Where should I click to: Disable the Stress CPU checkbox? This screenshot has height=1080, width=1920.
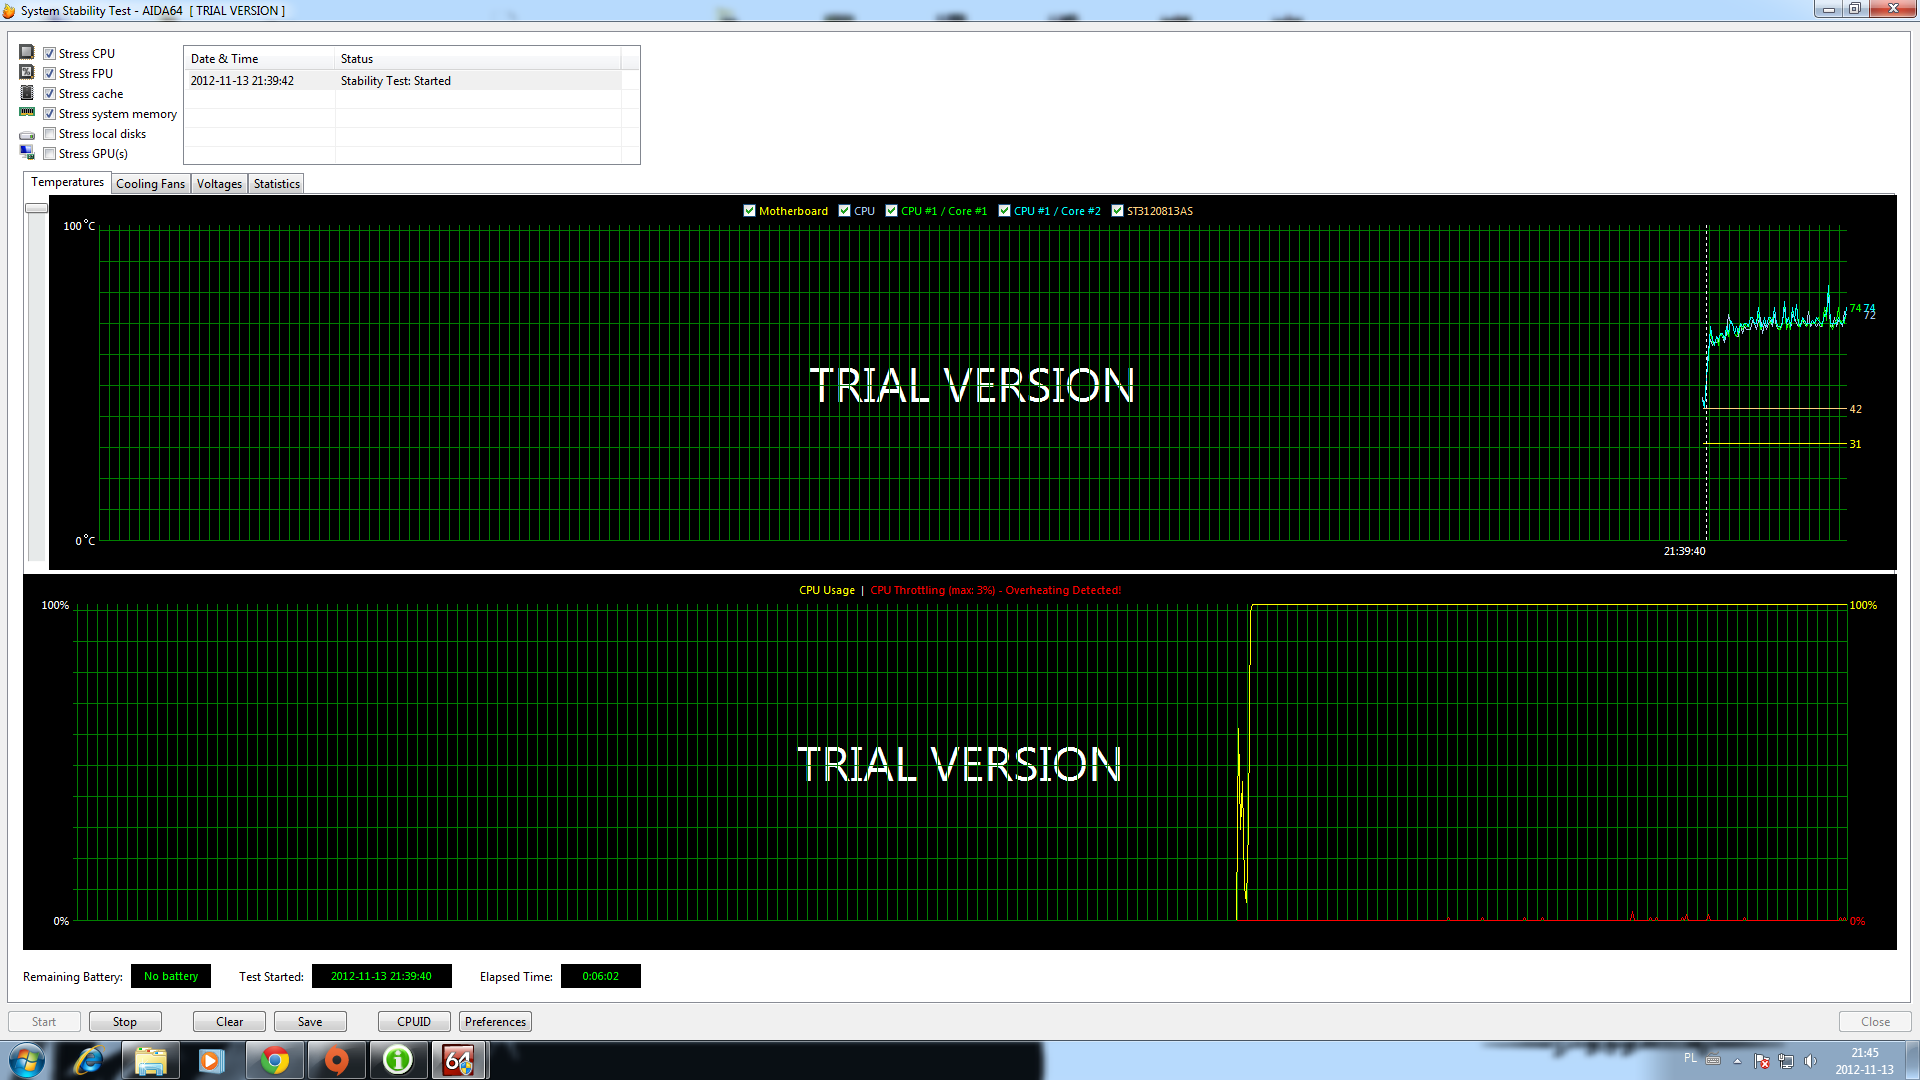(49, 54)
